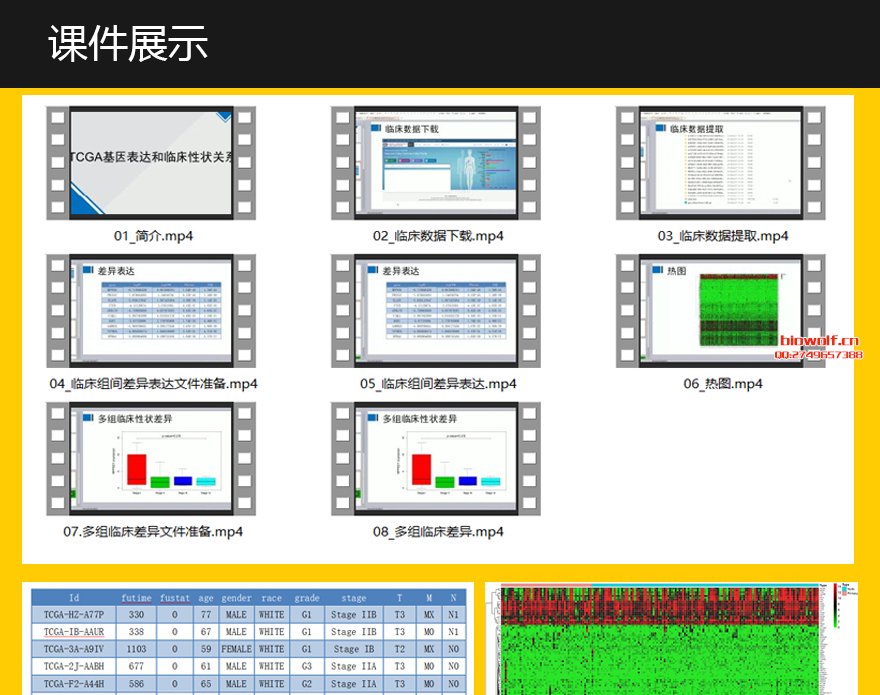Image resolution: width=880 pixels, height=695 pixels.
Task: Select the file name 05_临床组间差异表达.mp4
Action: click(438, 384)
